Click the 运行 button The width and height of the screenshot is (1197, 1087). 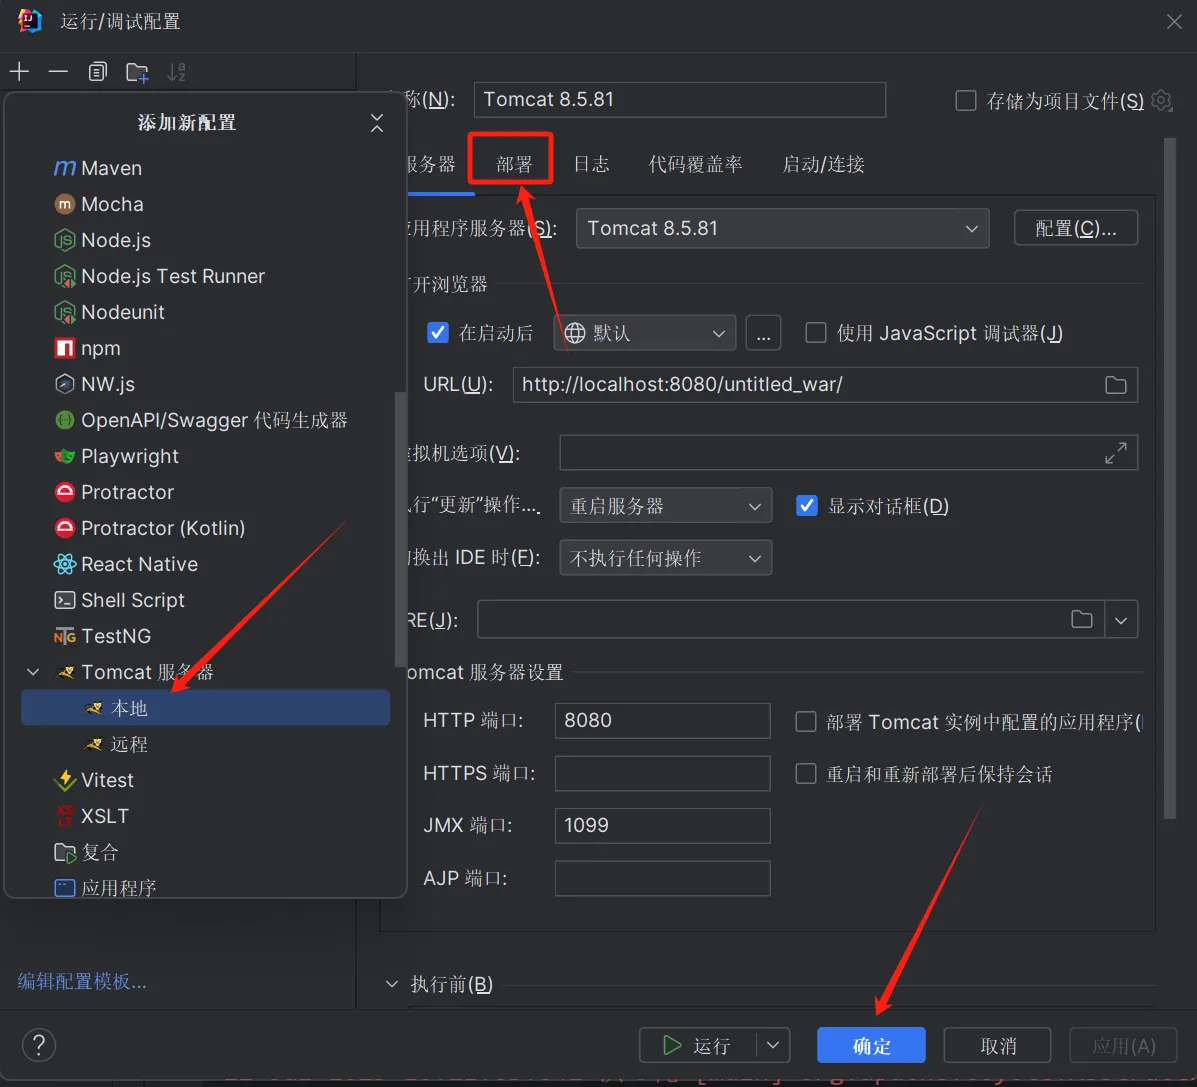coord(698,1045)
